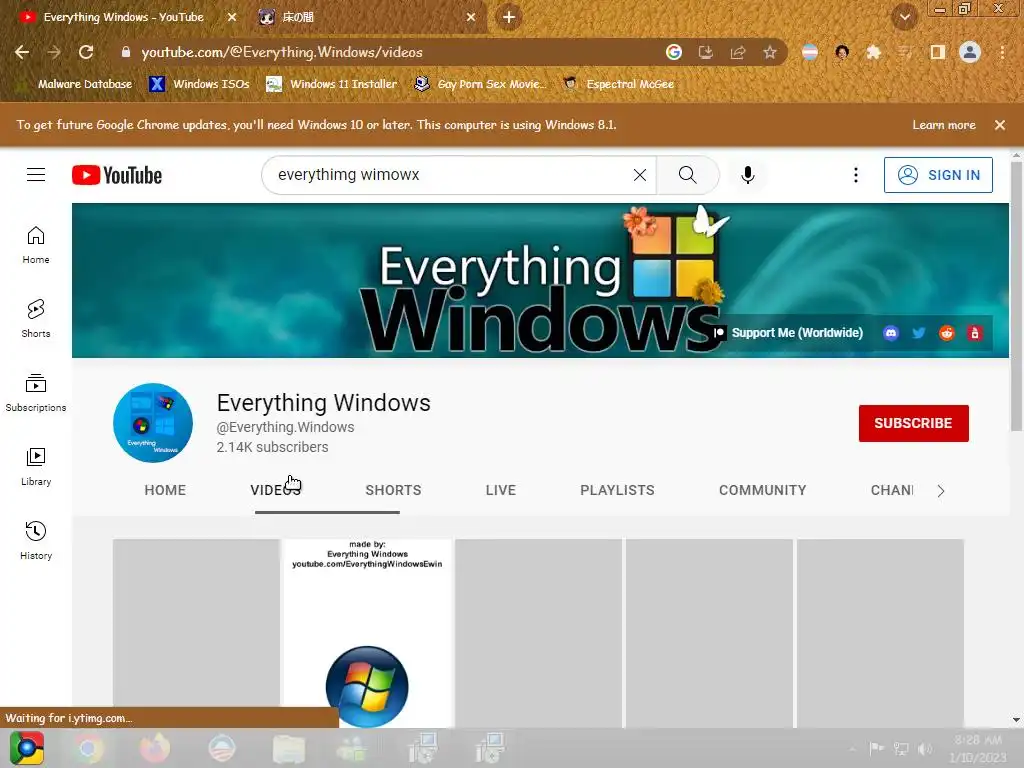Open the Windows 11 Installer bookmark
This screenshot has height=768, width=1024.
click(332, 84)
